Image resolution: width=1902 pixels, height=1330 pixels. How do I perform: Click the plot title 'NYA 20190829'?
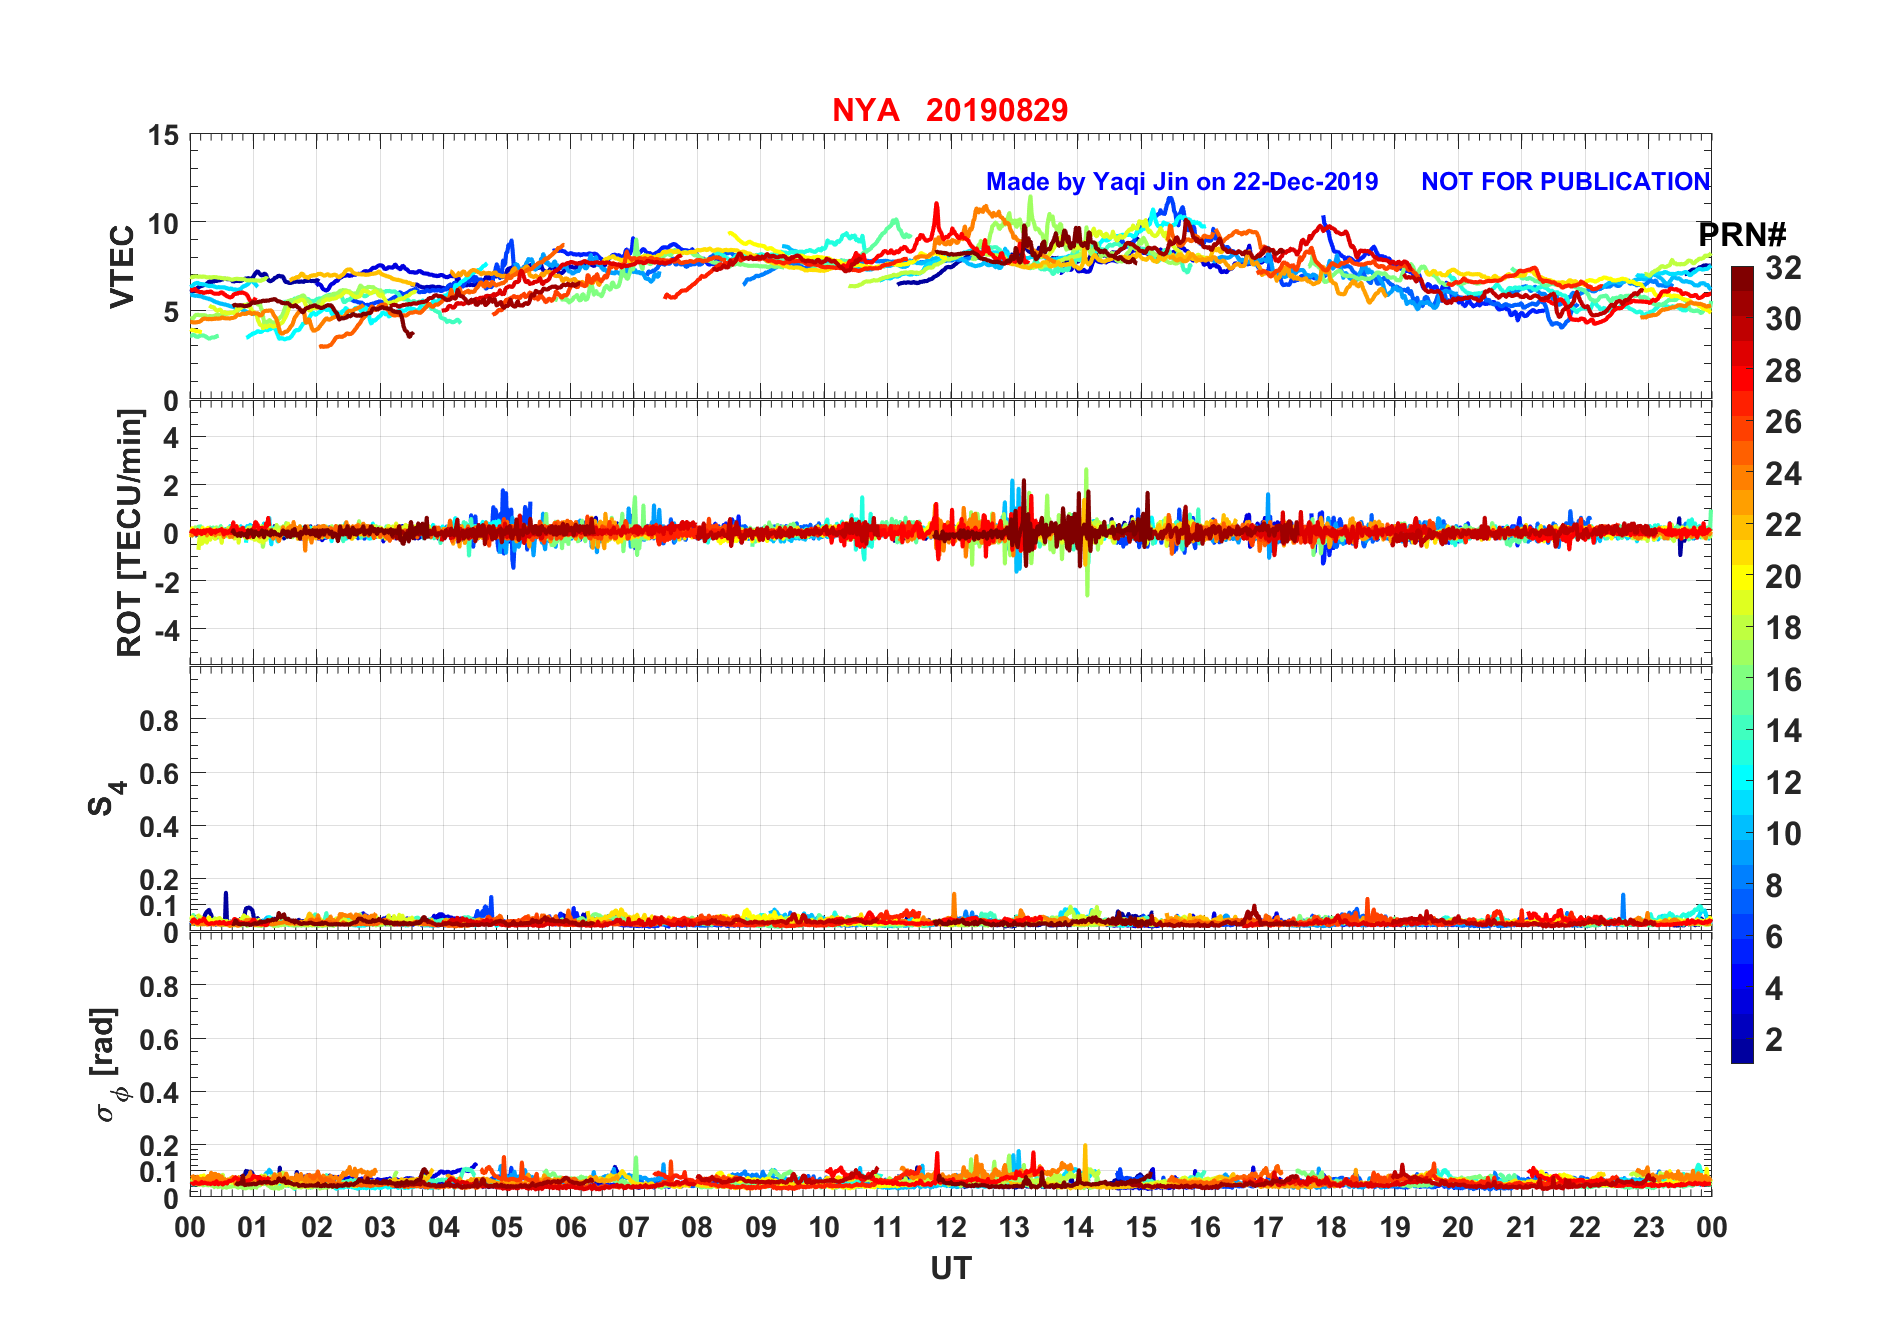(950, 110)
